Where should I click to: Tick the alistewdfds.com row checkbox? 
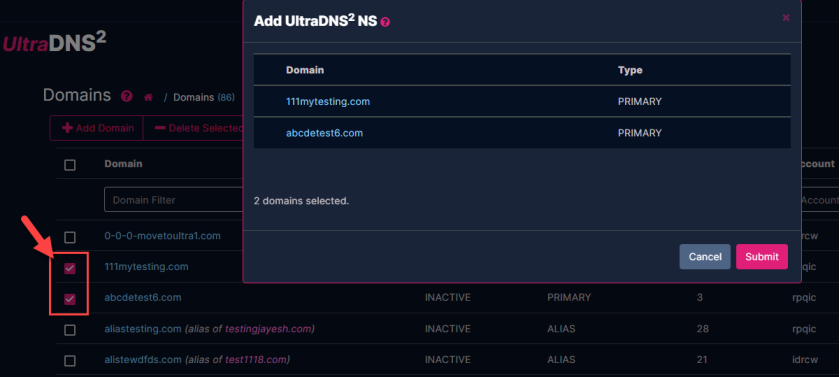tap(70, 360)
